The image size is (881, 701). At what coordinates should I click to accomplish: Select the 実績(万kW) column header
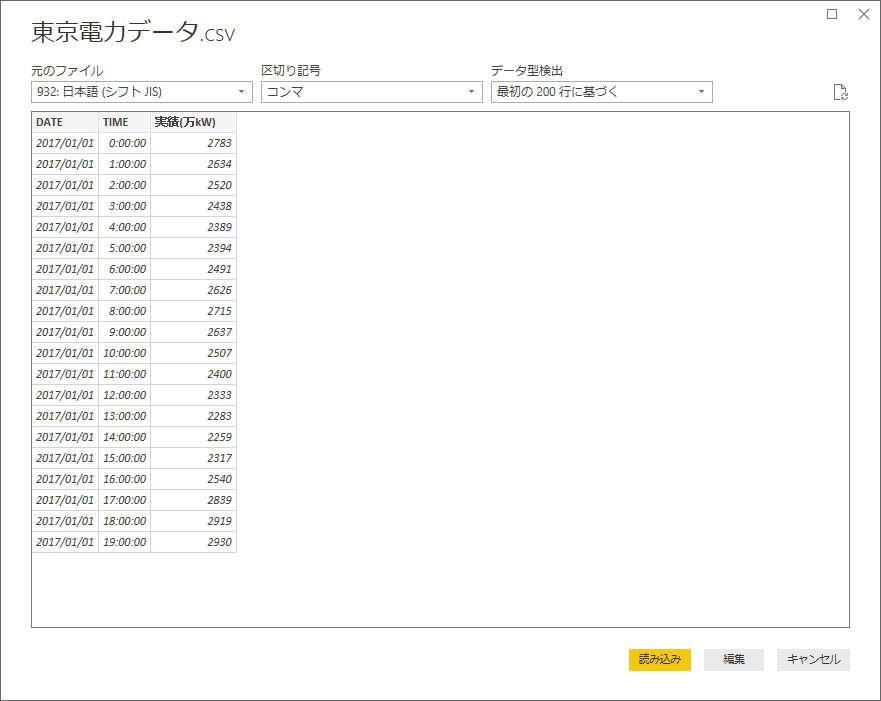click(193, 122)
